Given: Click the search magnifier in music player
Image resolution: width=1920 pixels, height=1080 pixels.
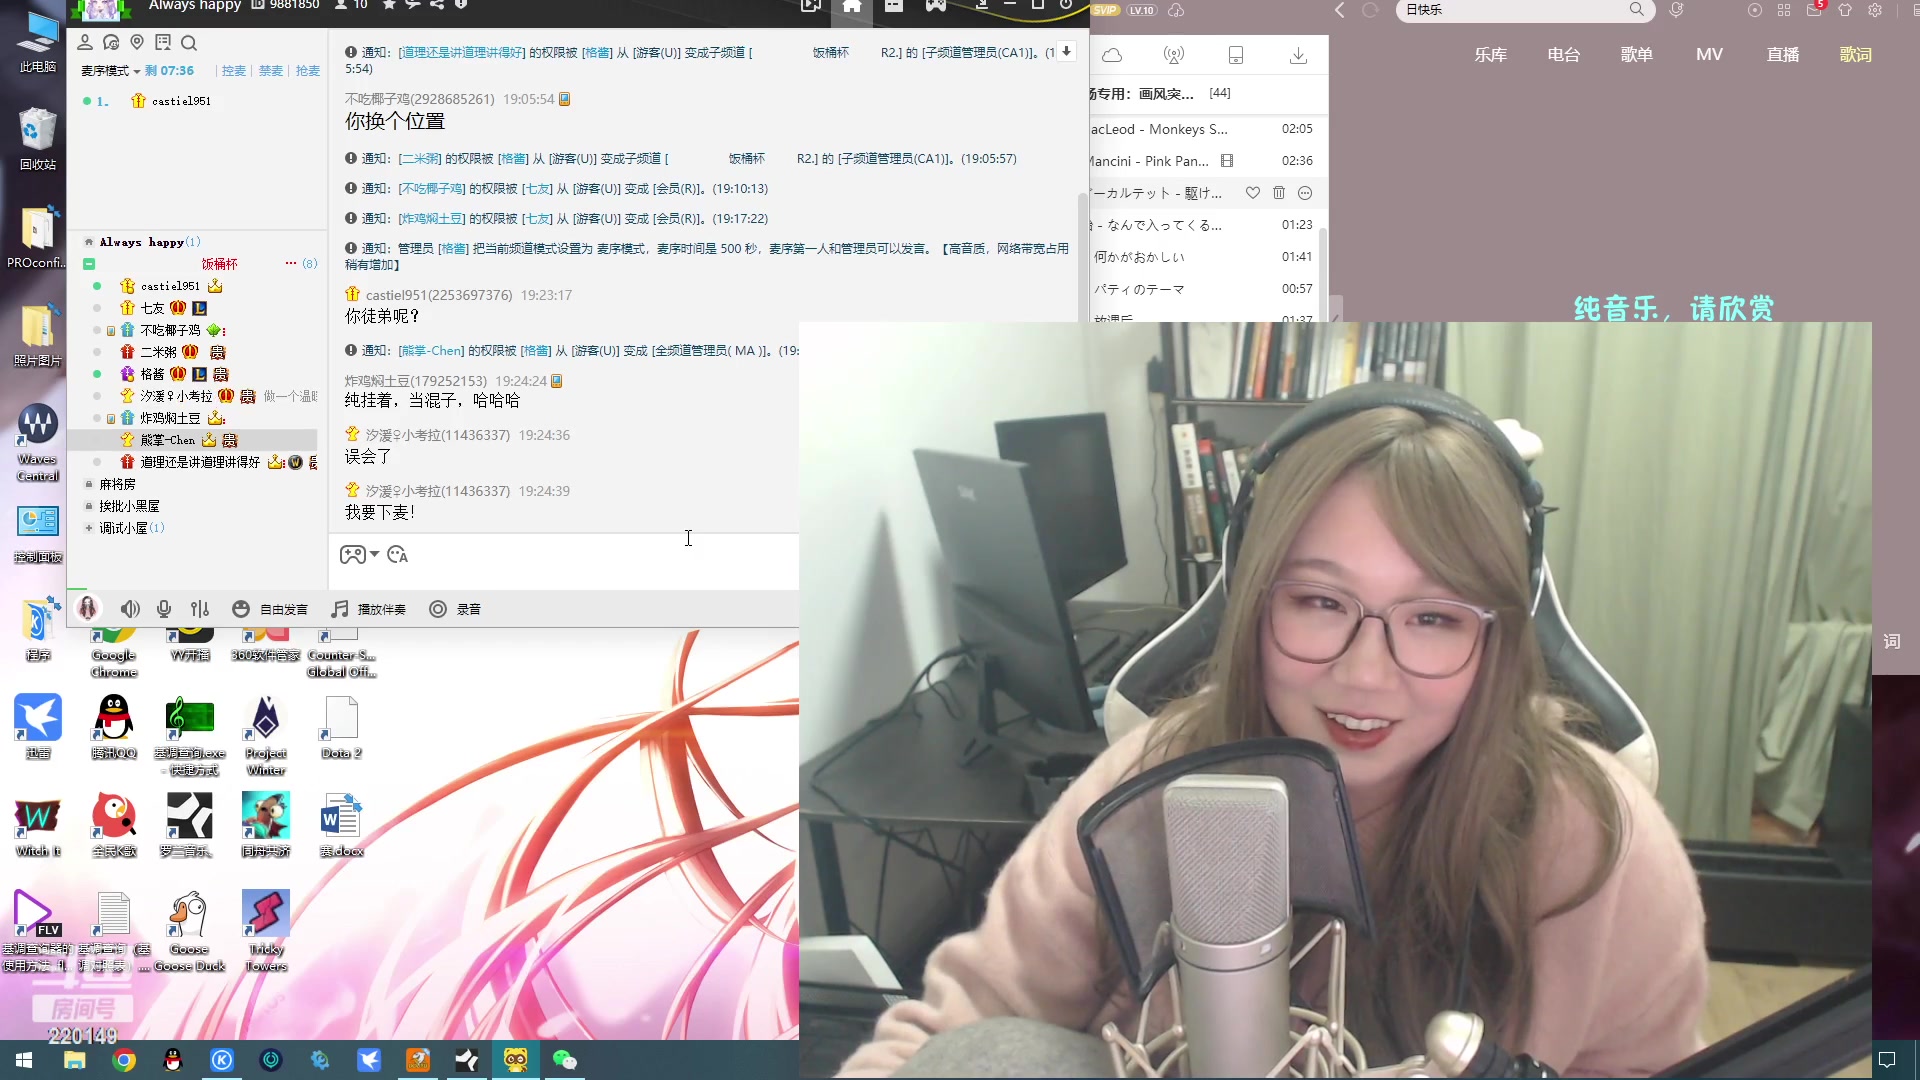Looking at the screenshot, I should [x=1636, y=10].
